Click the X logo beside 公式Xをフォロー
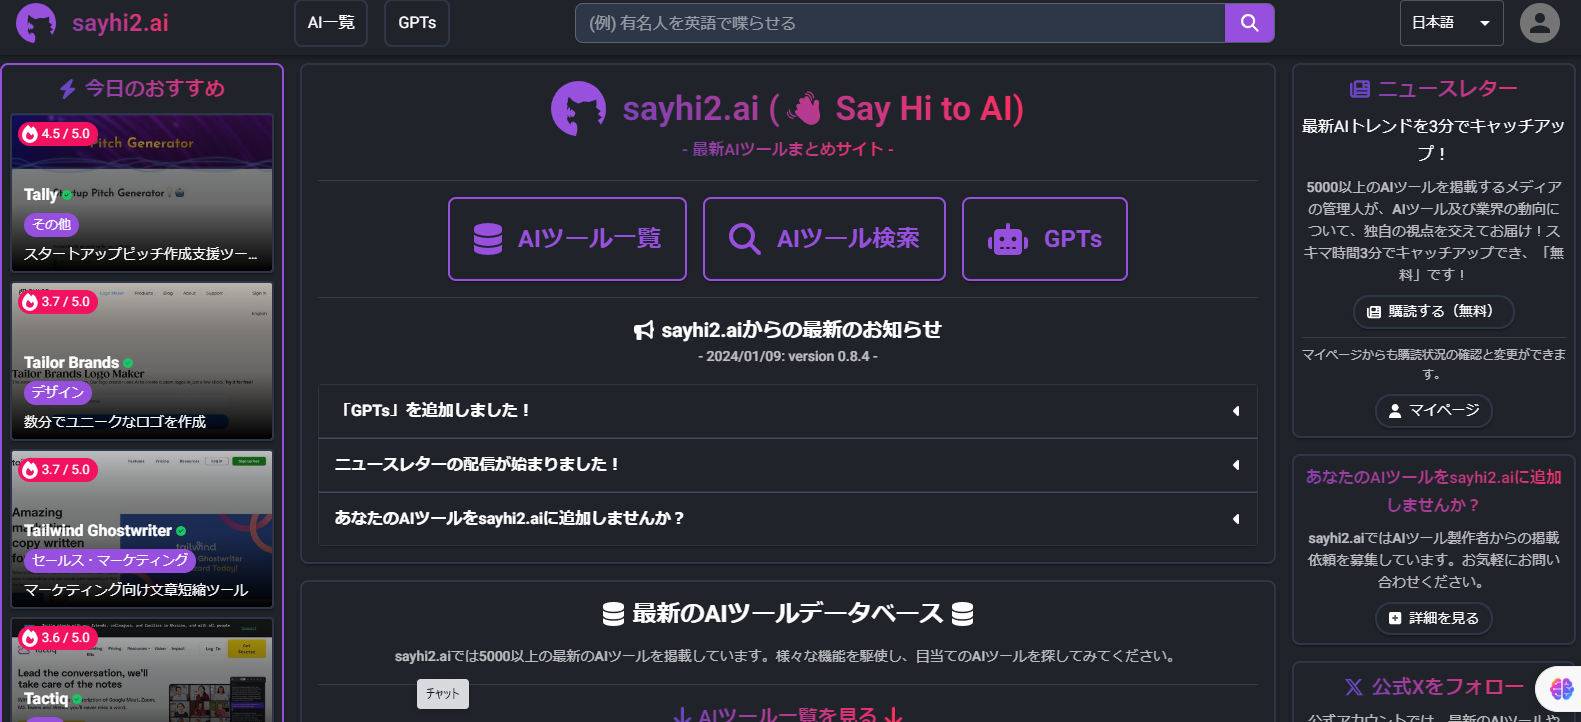This screenshot has height=722, width=1581. click(1354, 687)
